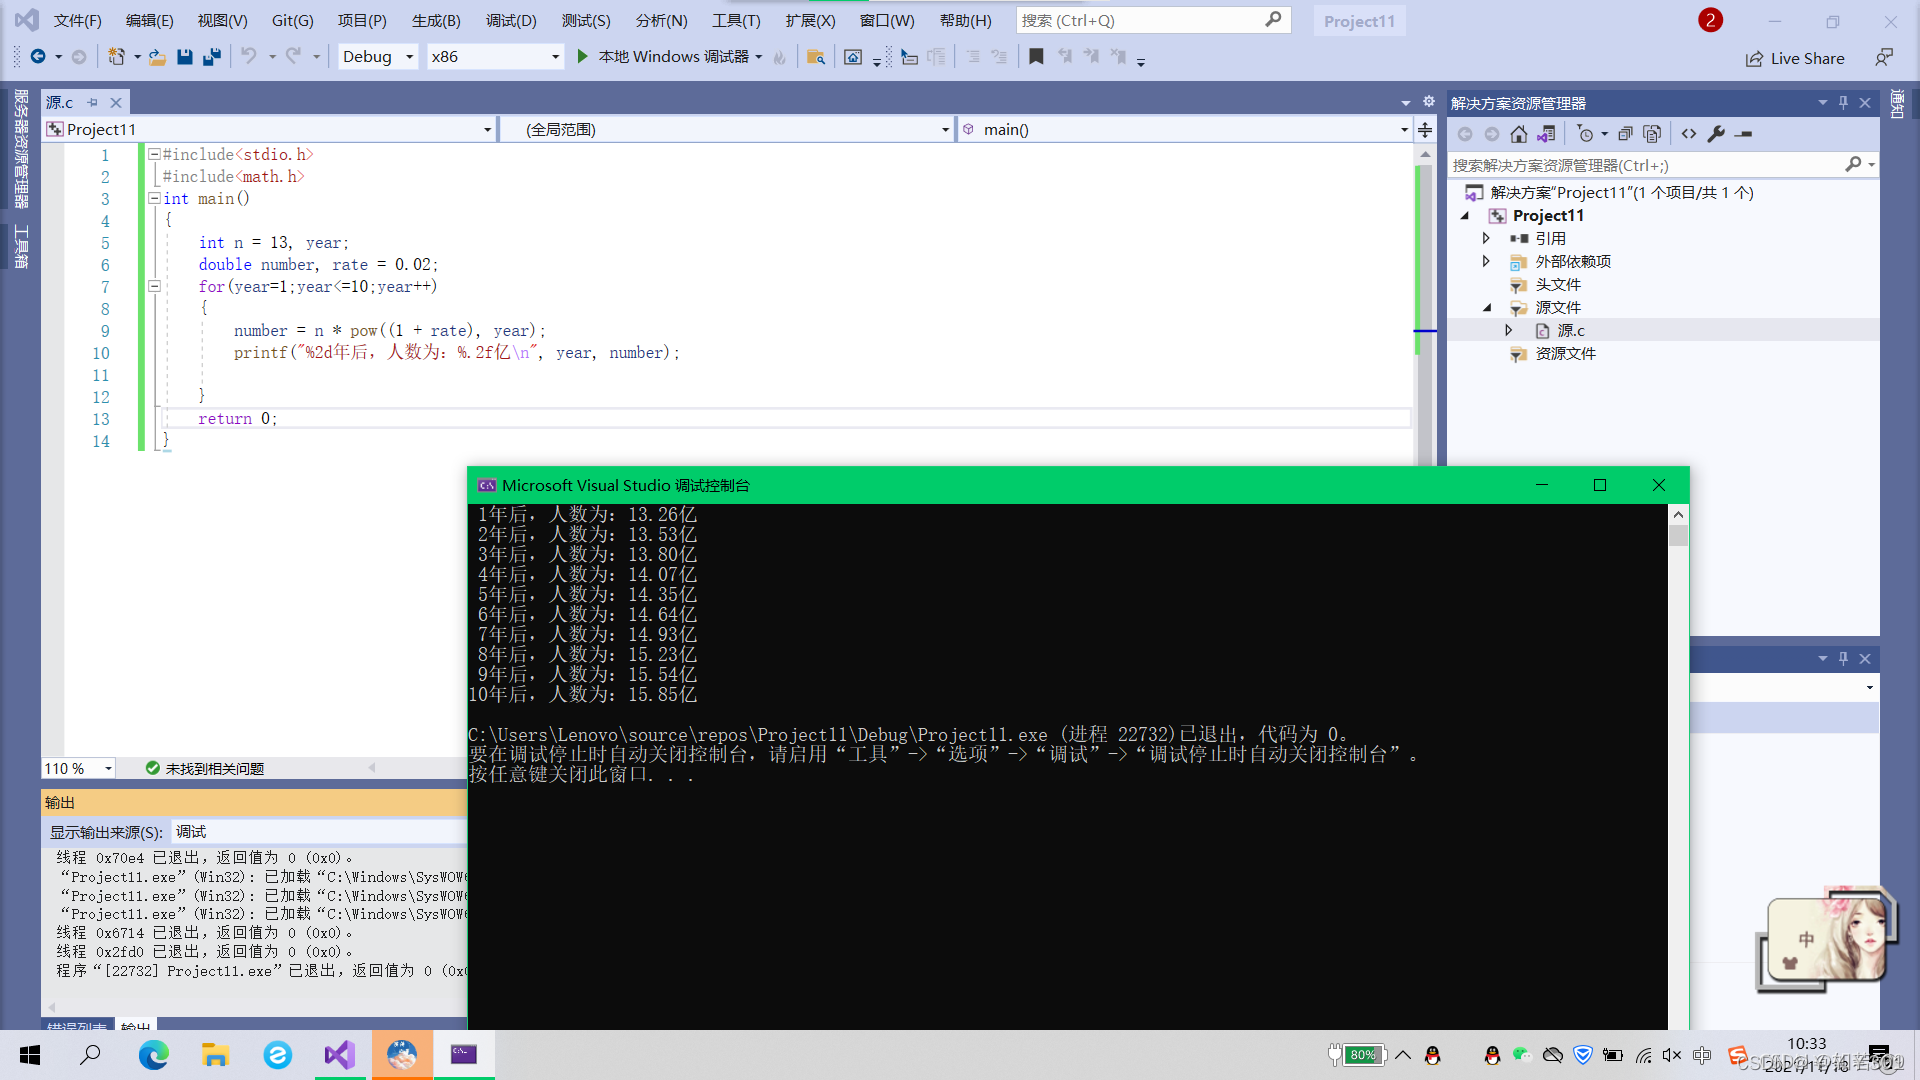Open Windows Start menu
Image resolution: width=1920 pixels, height=1080 pixels.
tap(30, 1055)
